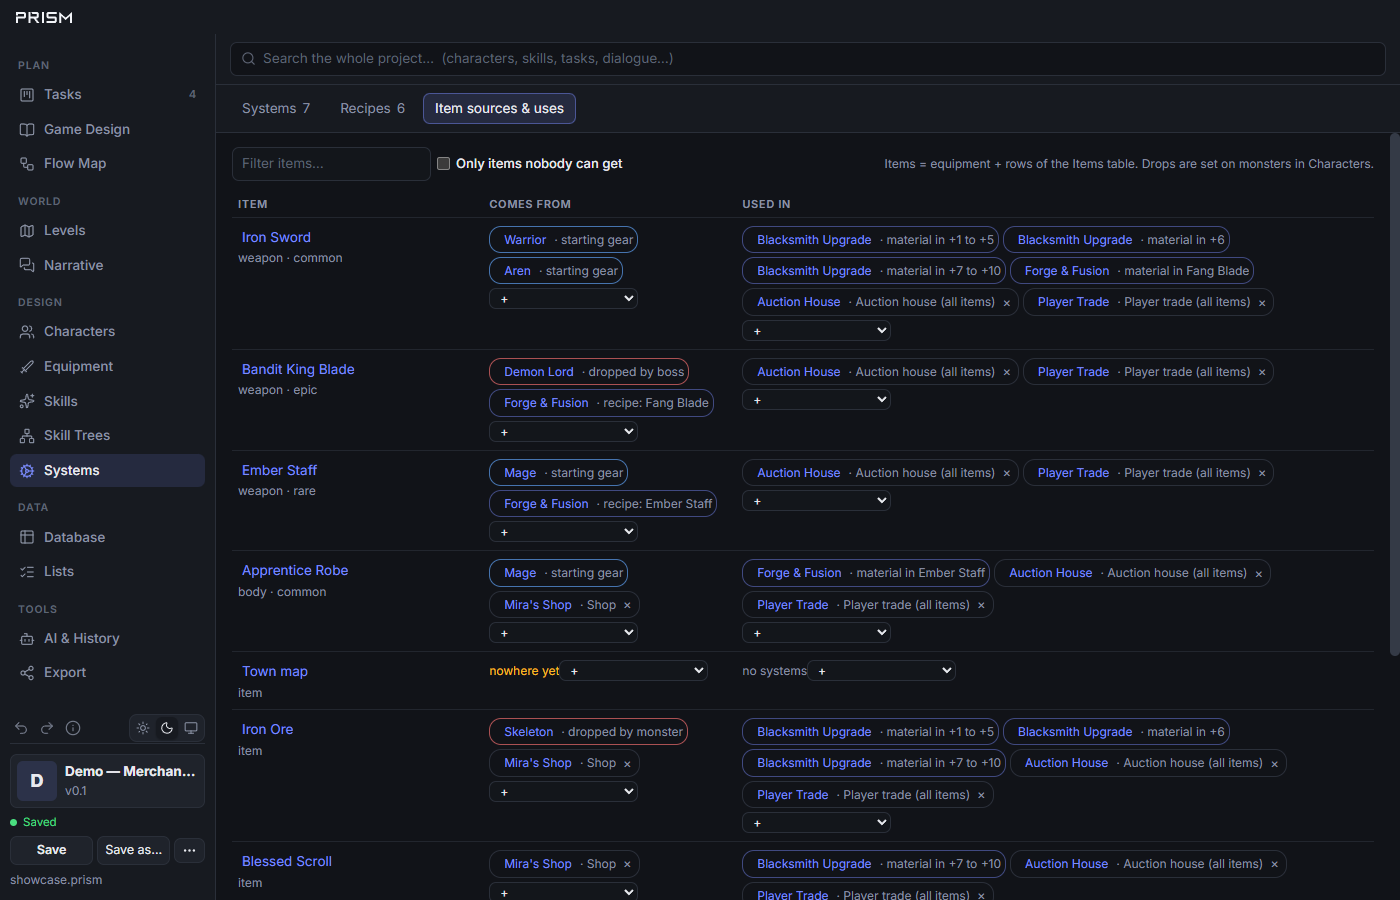Select system theme monitor icon
The width and height of the screenshot is (1400, 900).
[x=191, y=728]
